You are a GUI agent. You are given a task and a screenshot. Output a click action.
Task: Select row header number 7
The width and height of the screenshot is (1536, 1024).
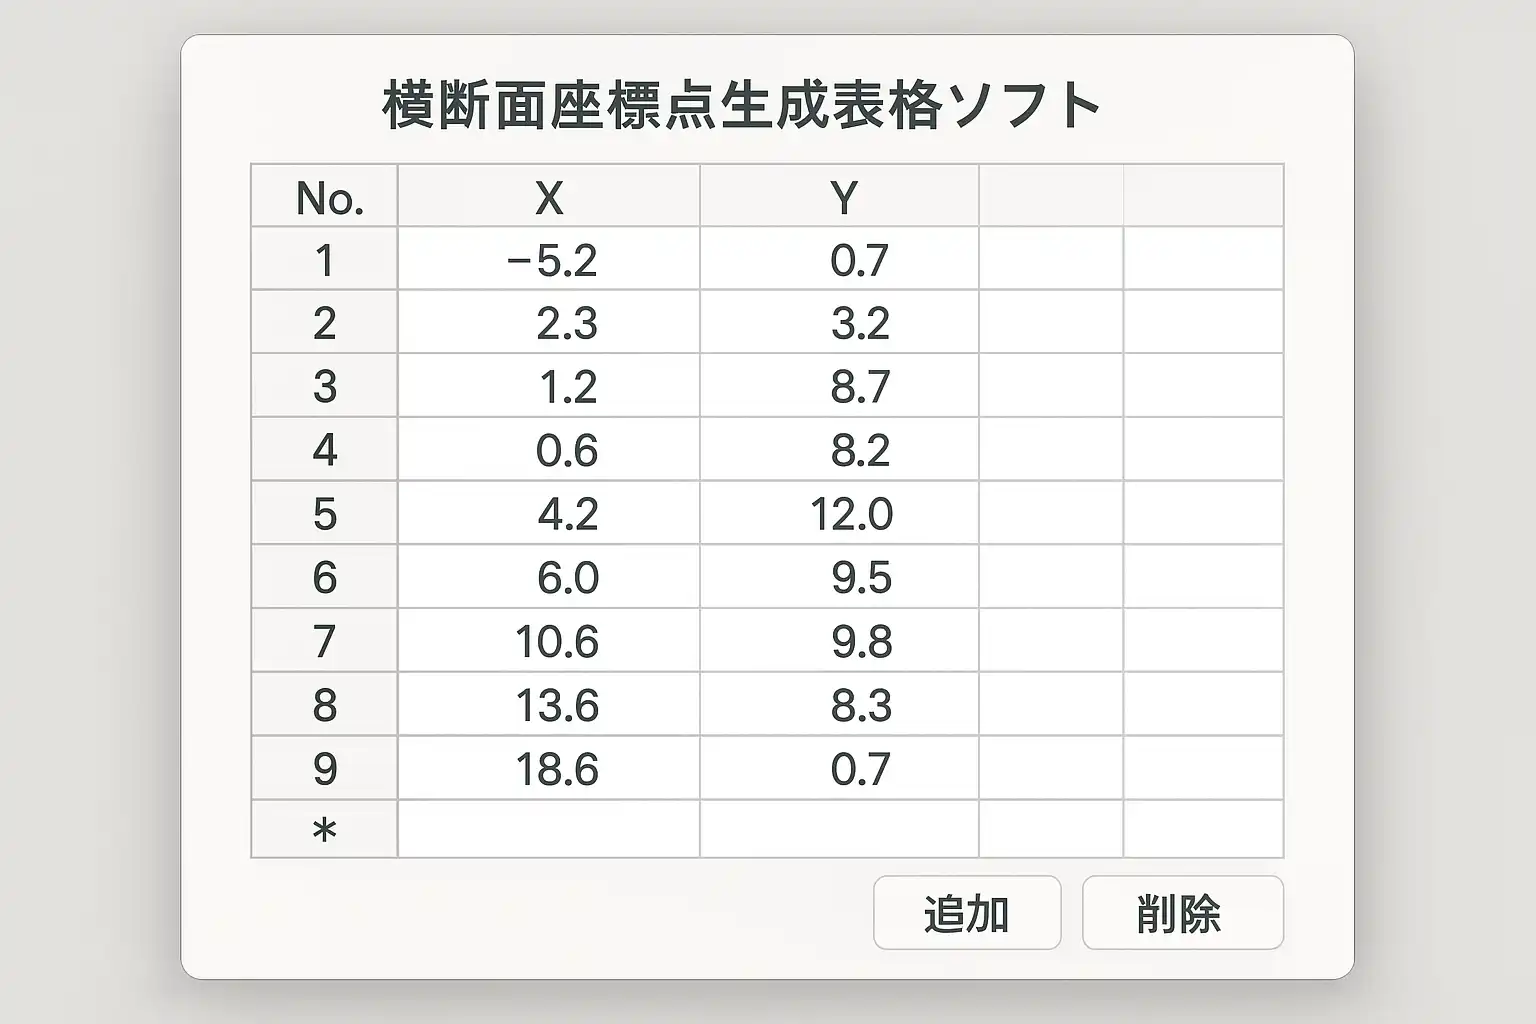(324, 641)
